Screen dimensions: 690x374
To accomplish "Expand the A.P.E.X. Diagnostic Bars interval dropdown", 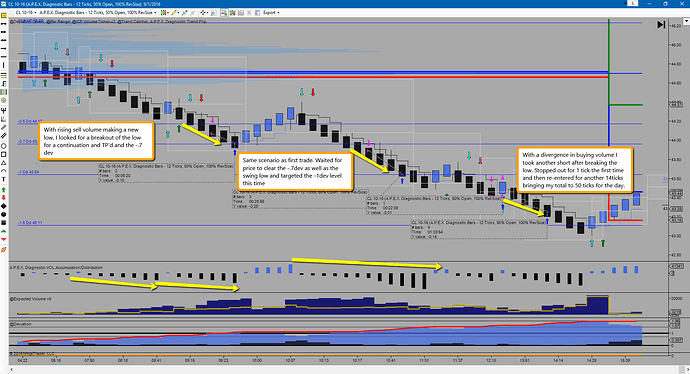I will click(x=98, y=13).
